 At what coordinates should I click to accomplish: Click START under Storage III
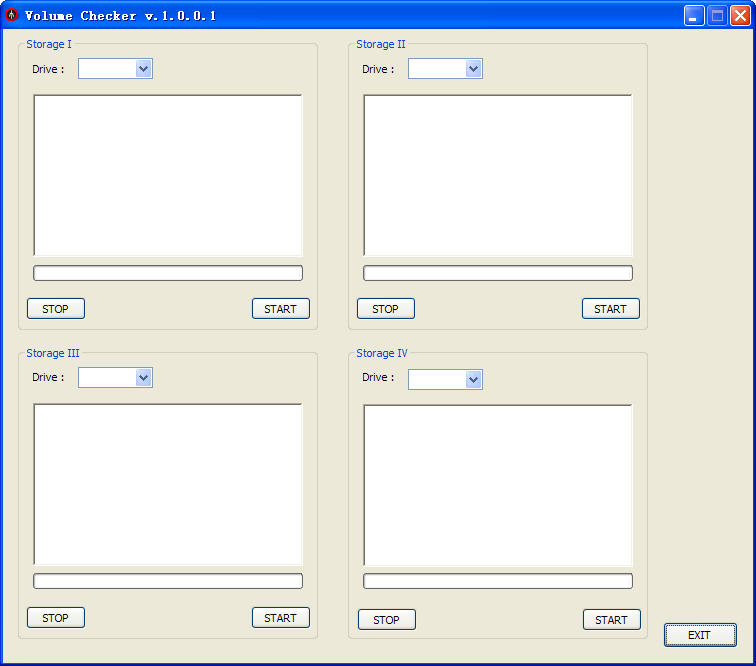[280, 618]
